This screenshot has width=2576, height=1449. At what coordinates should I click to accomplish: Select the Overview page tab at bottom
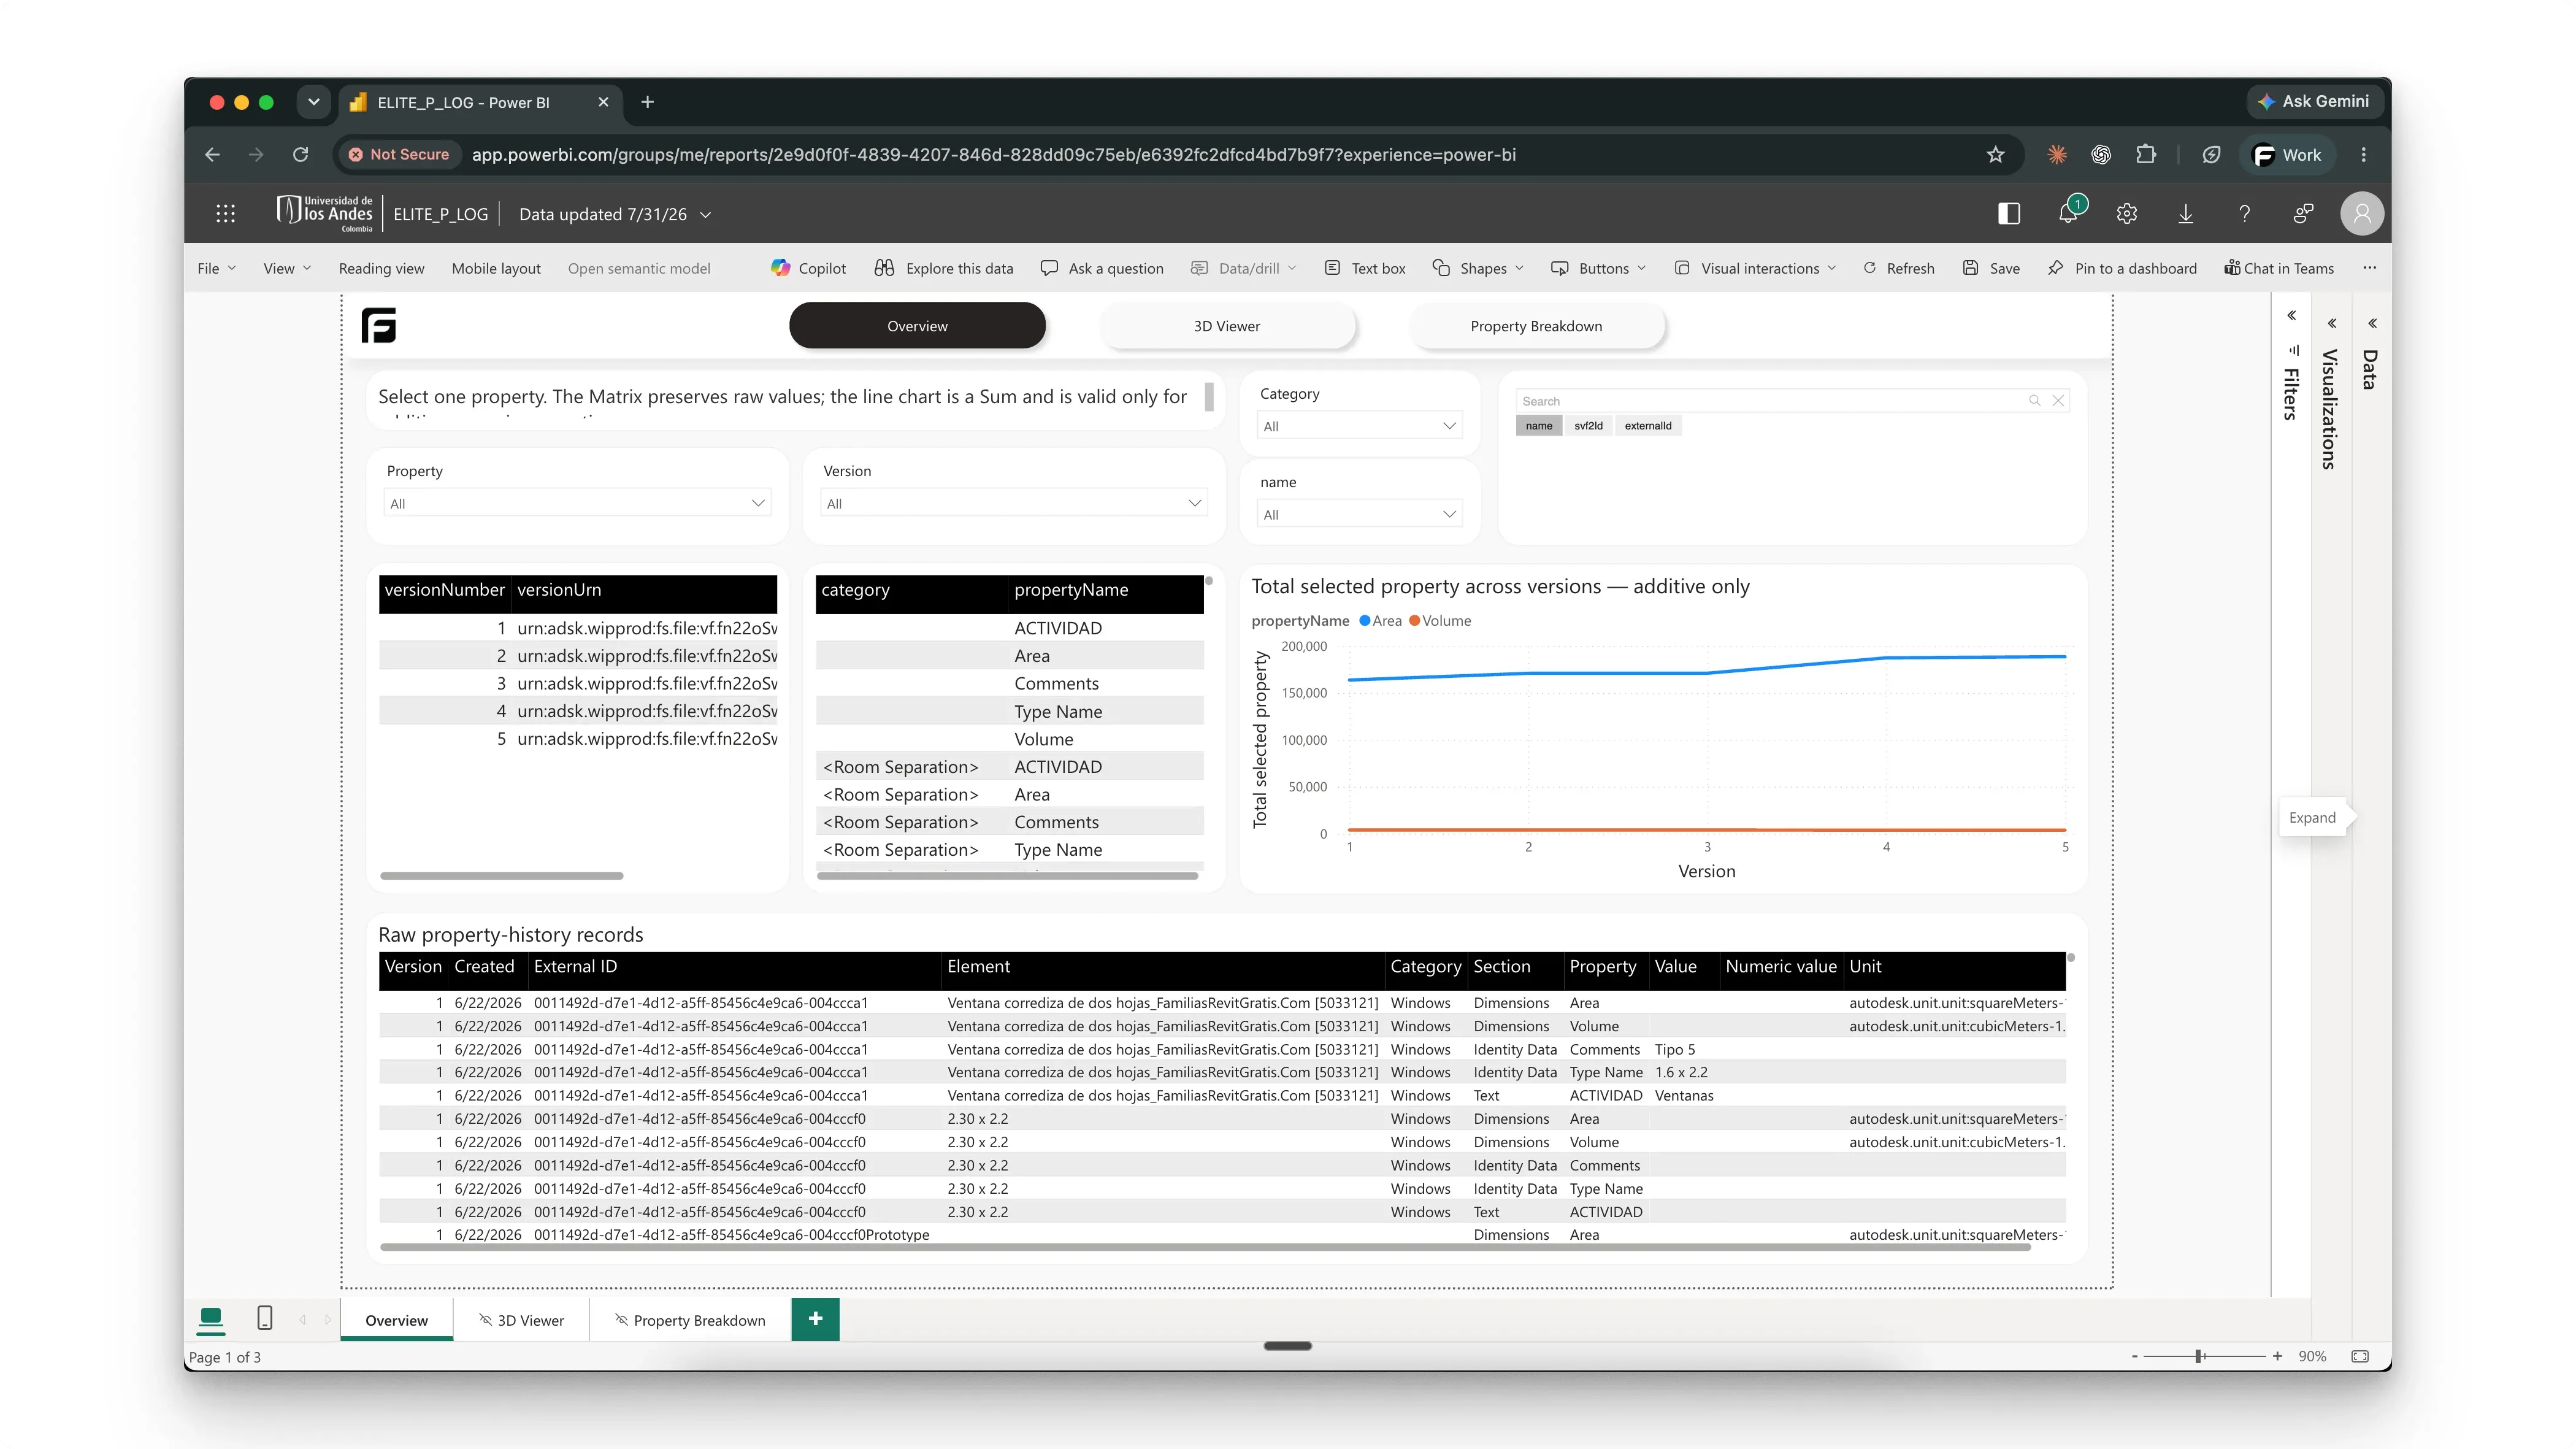(396, 1320)
